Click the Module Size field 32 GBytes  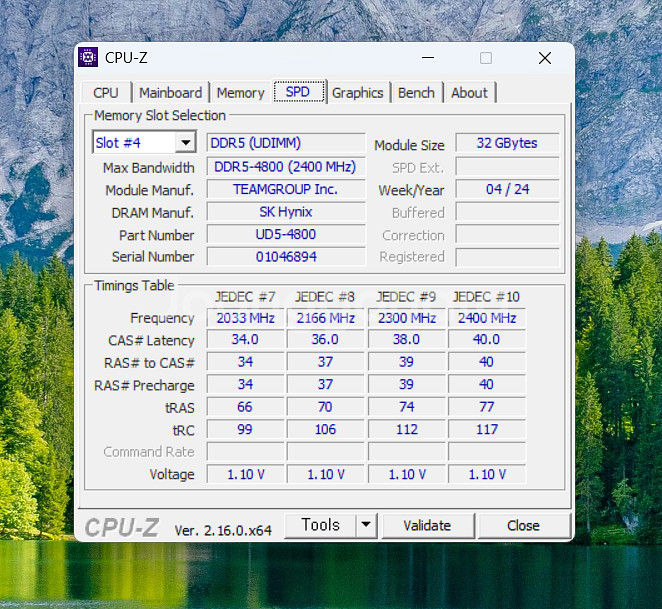(x=507, y=143)
